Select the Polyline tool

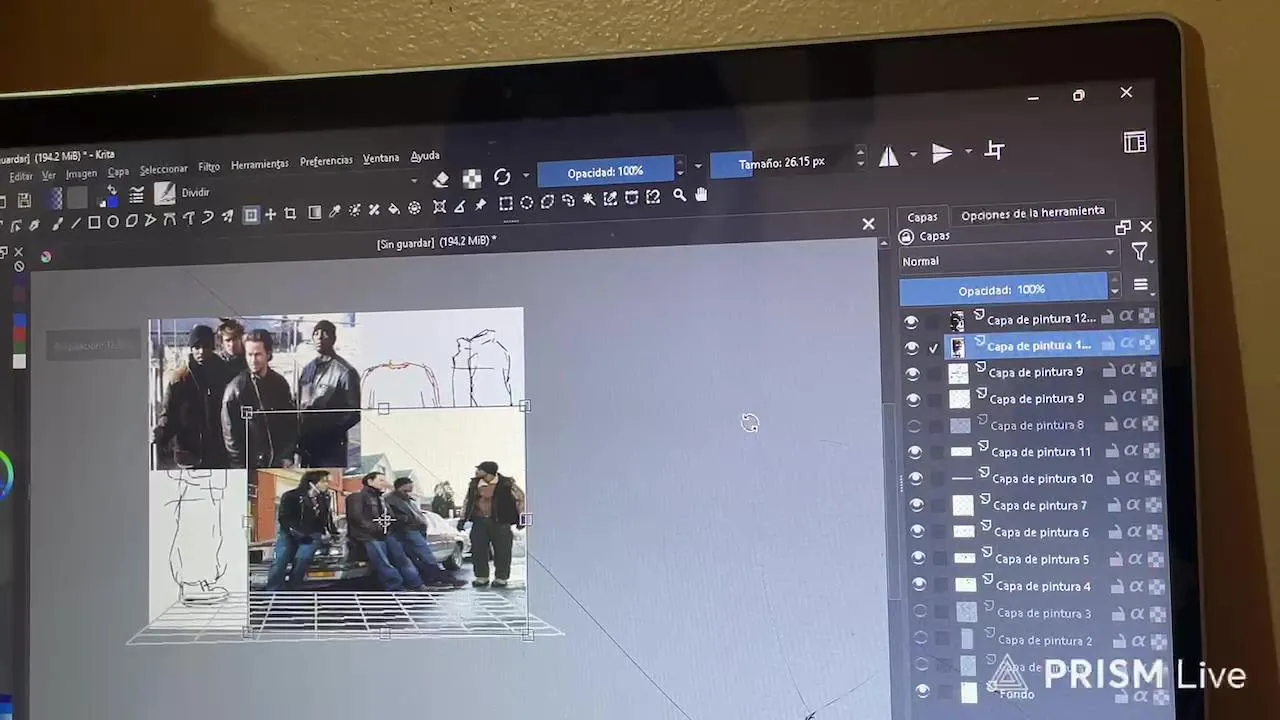pos(150,220)
